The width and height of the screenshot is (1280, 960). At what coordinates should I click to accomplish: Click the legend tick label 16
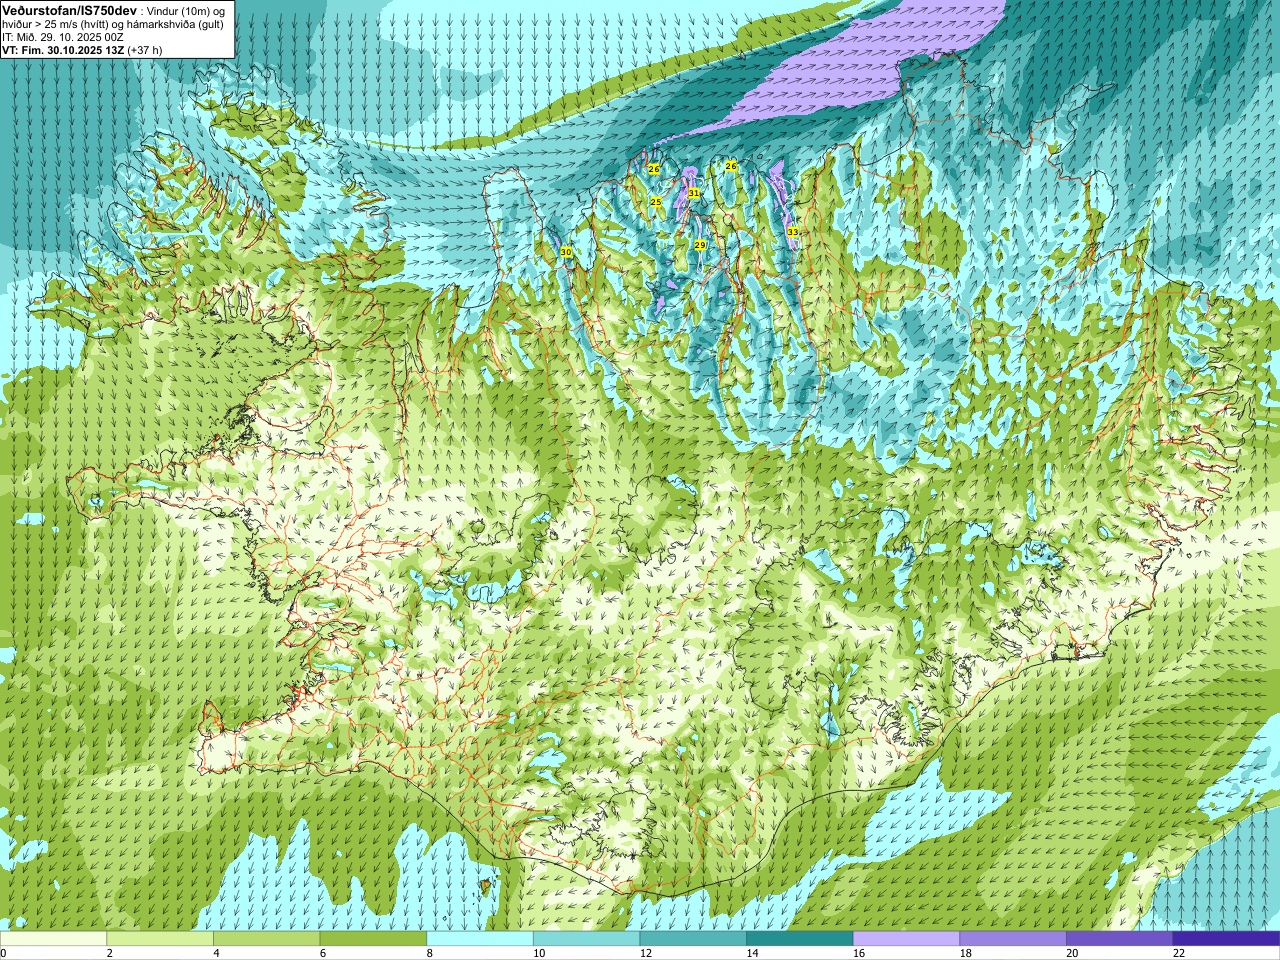point(859,953)
